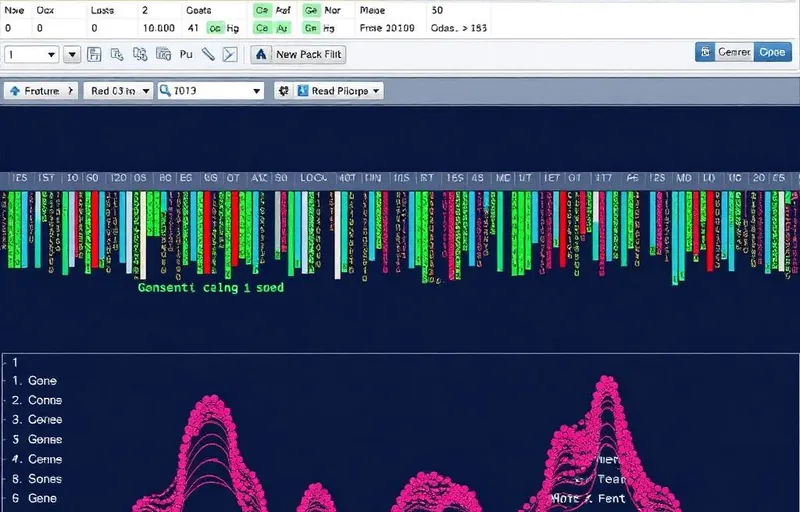Click the Meoe header cell
Viewport: 800px width, 512px height.
click(x=372, y=10)
